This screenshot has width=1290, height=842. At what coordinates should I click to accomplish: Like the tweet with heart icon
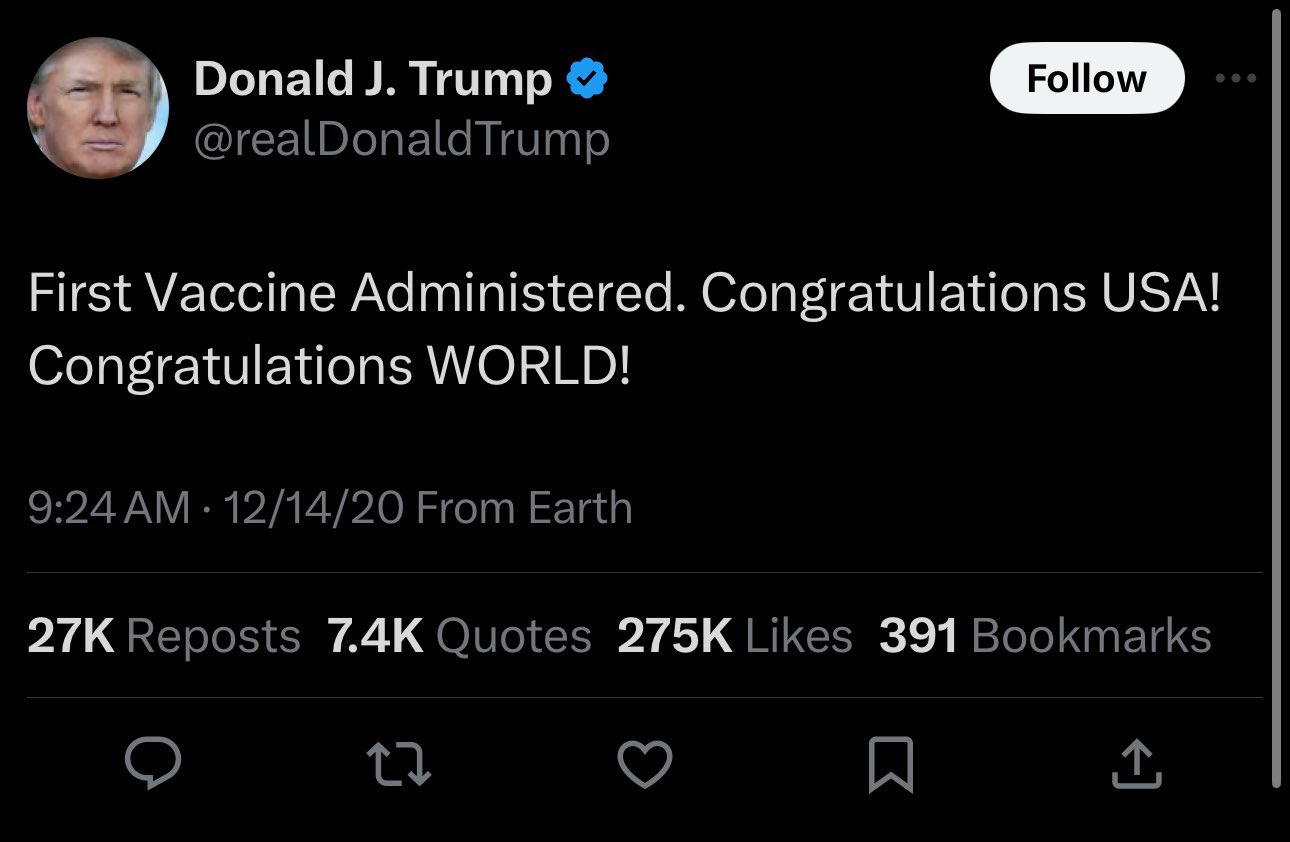pyautogui.click(x=644, y=765)
